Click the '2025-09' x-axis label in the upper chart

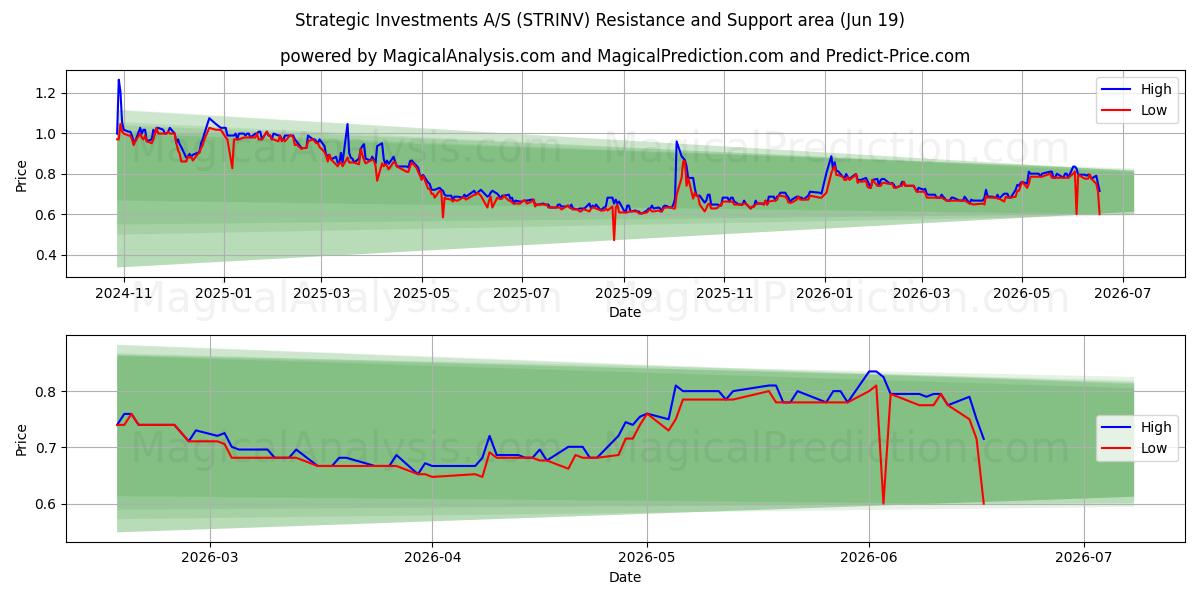[624, 295]
